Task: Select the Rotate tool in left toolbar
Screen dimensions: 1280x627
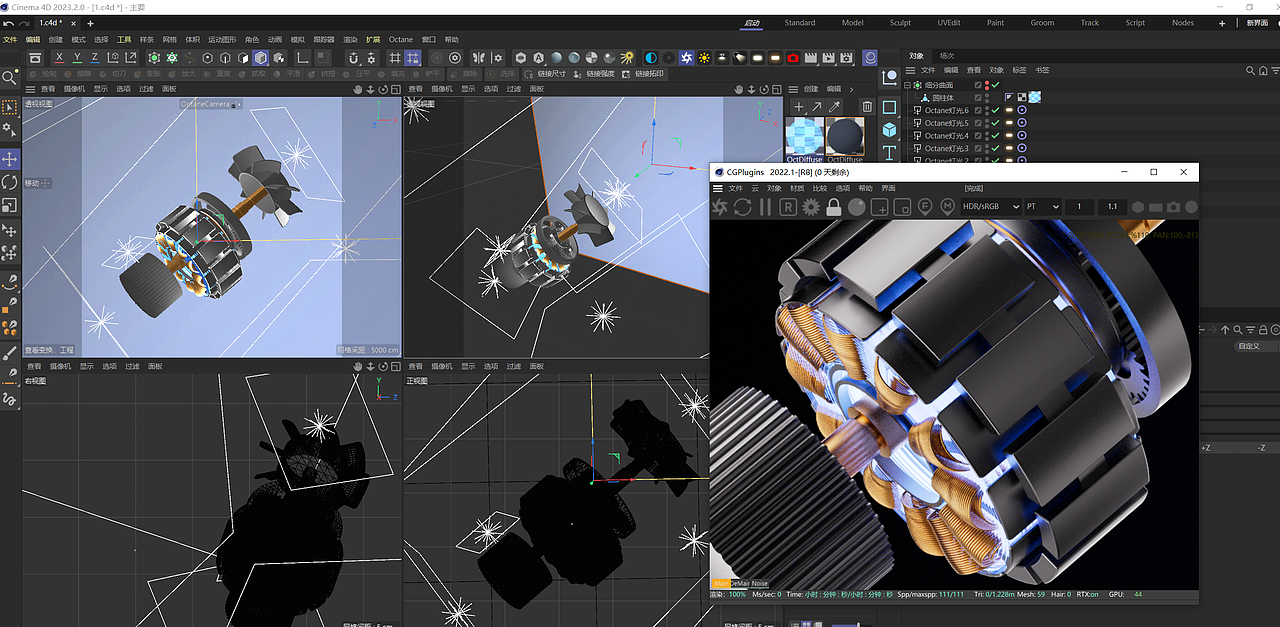Action: 10,182
